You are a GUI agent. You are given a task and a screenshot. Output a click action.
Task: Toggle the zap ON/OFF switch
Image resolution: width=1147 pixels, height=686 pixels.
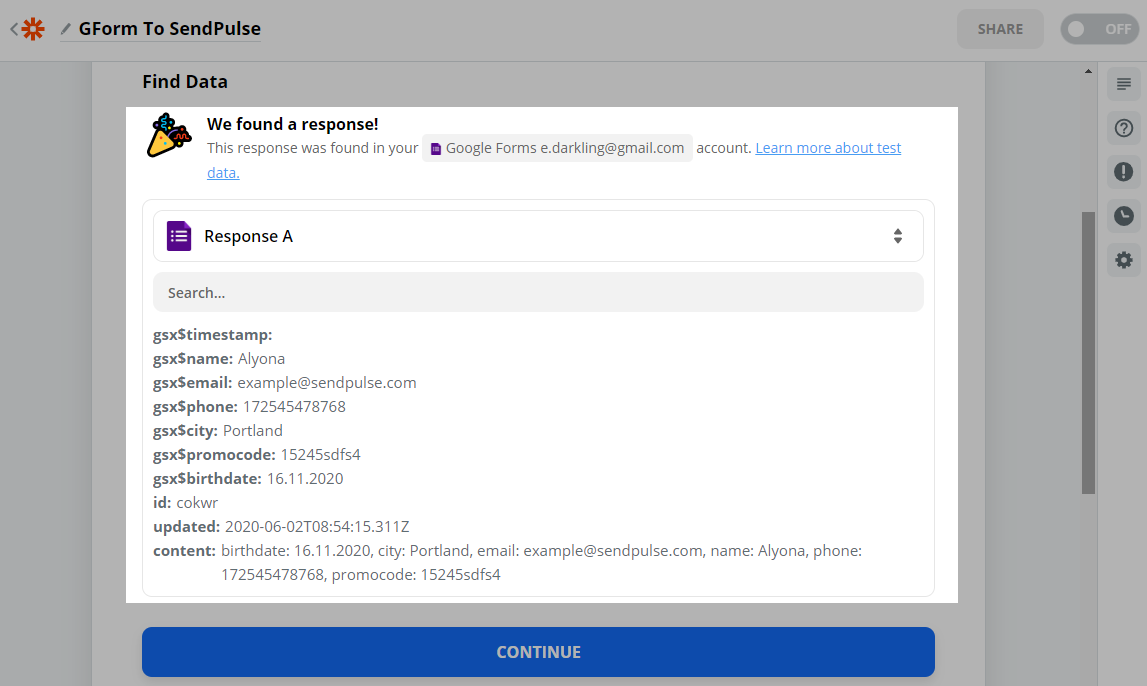click(1099, 29)
